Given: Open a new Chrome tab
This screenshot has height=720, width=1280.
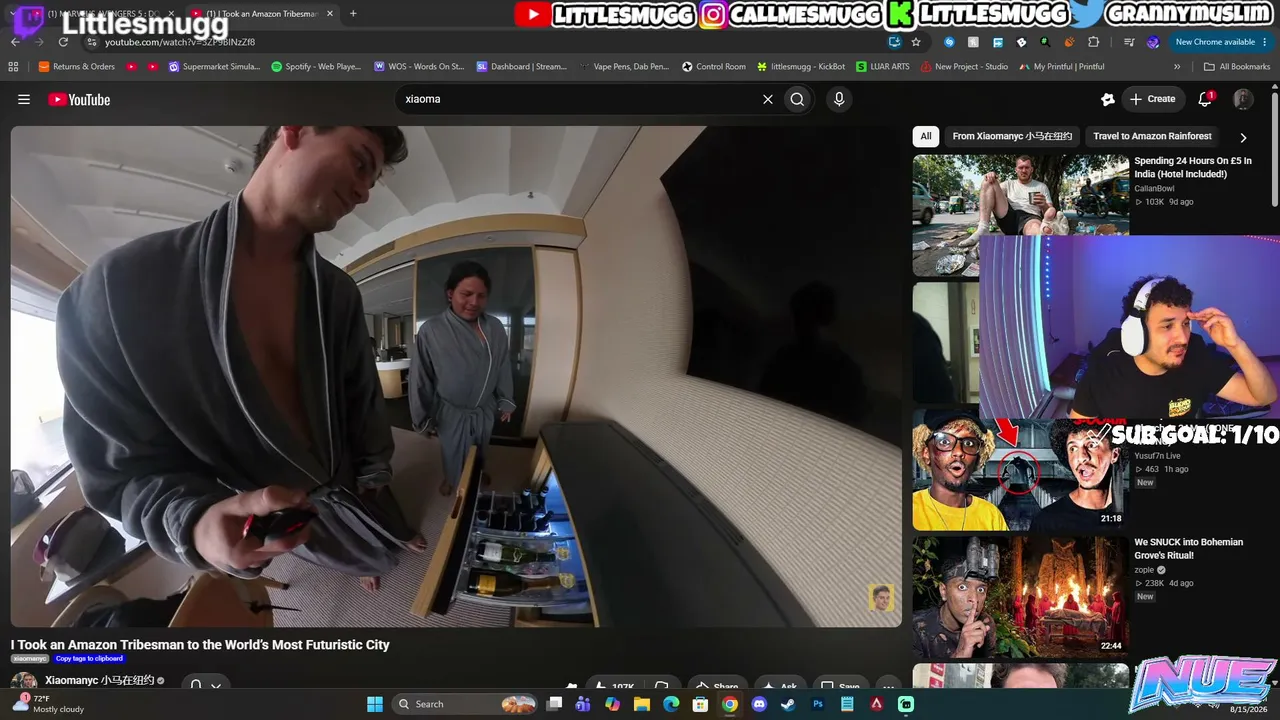Looking at the screenshot, I should coord(353,14).
